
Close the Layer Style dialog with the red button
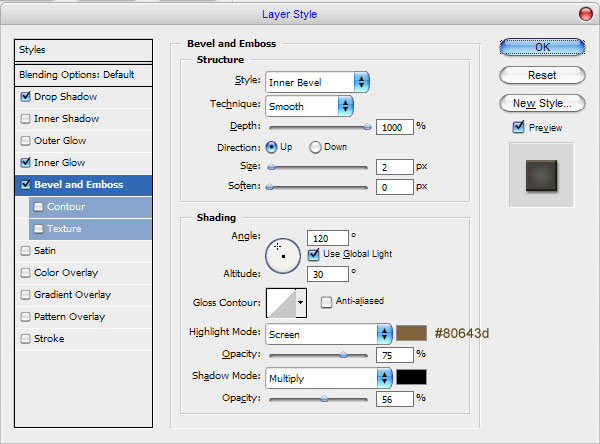tap(585, 14)
